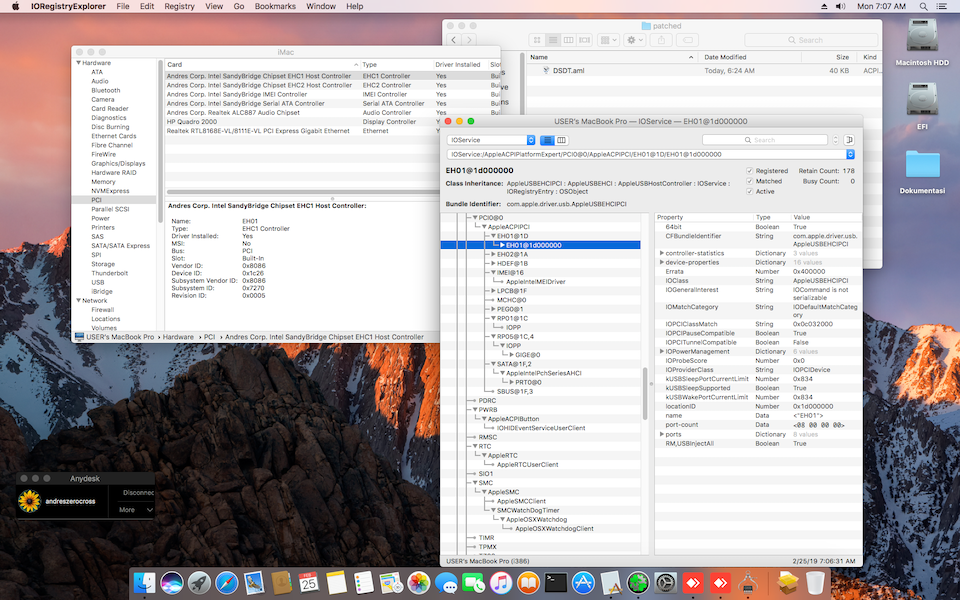
Task: Switch IORegistryExplorer to column browser view
Action: pos(561,140)
